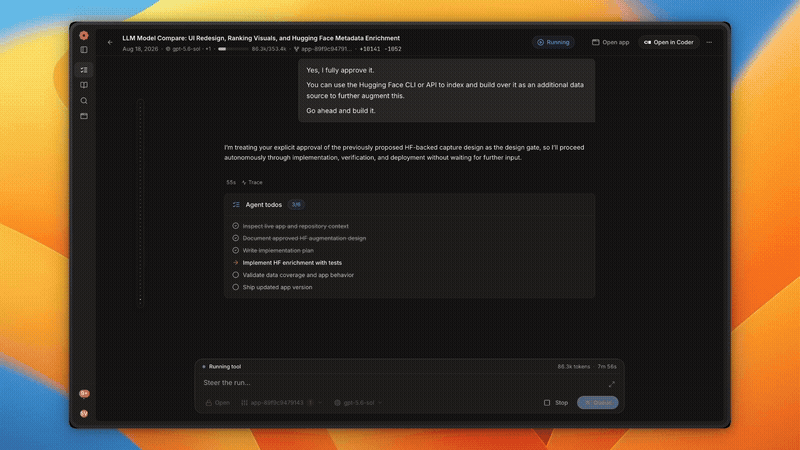Click Open in Coder button
The width and height of the screenshot is (800, 450).
coord(669,42)
